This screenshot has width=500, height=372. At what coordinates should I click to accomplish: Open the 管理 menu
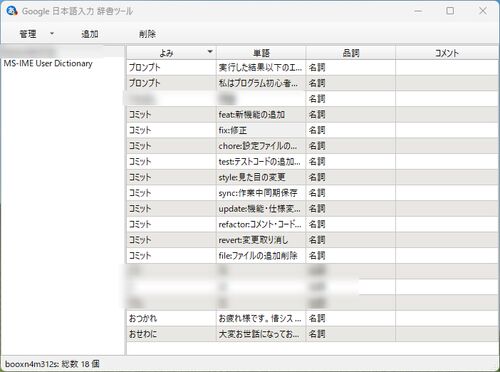click(x=28, y=34)
